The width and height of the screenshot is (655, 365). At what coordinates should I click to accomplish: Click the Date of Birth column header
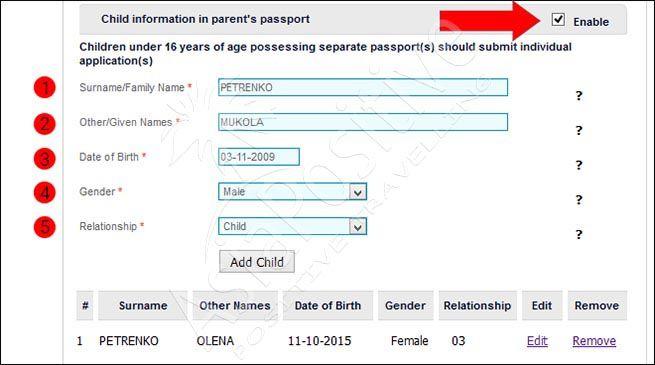(328, 306)
